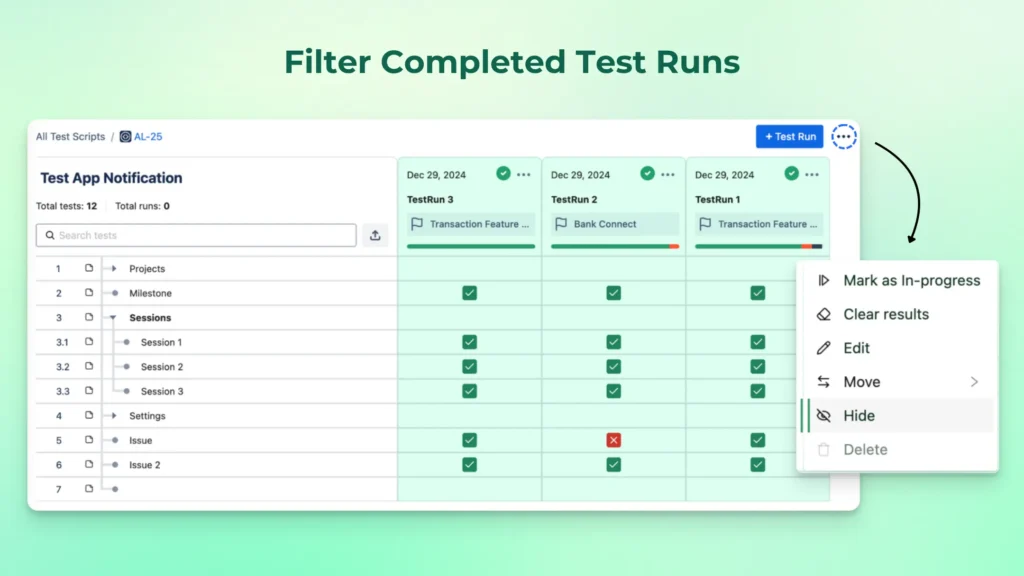Viewport: 1024px width, 576px height.
Task: Click TestRun 1 completed status checkmark
Action: pos(792,173)
